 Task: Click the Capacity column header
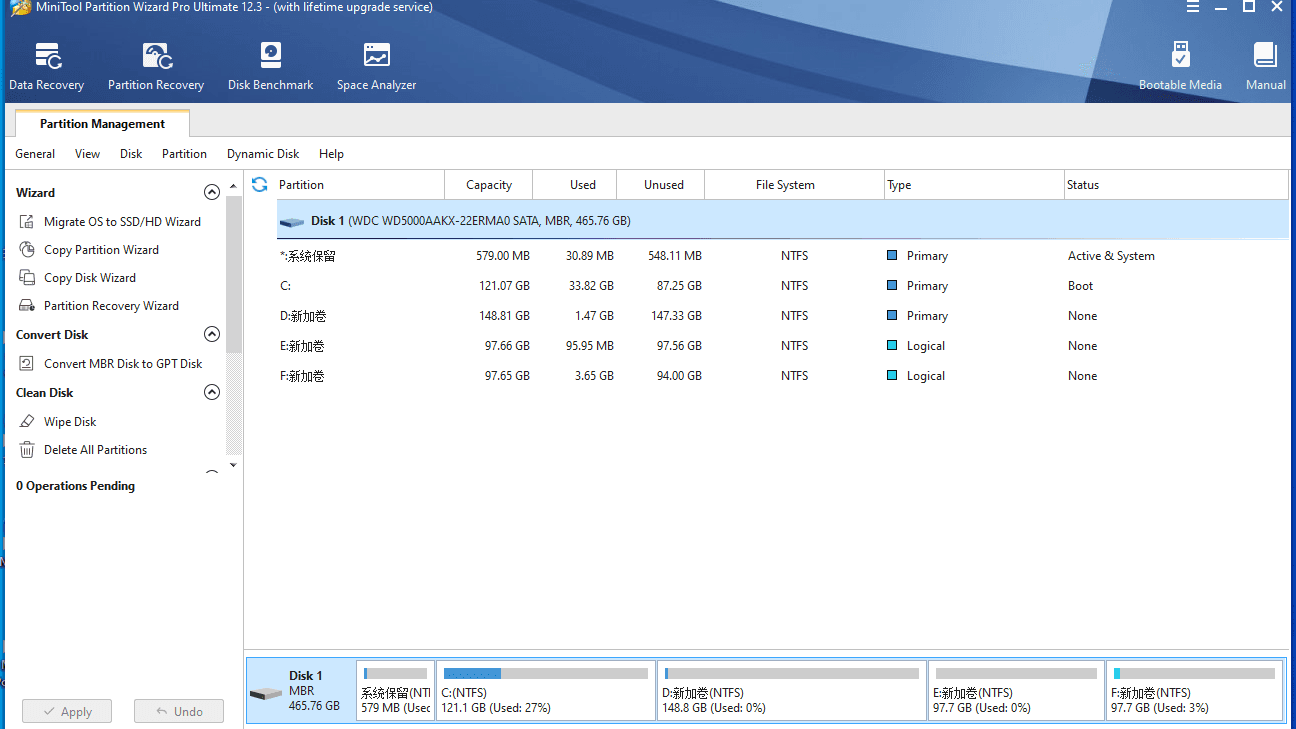pyautogui.click(x=489, y=185)
